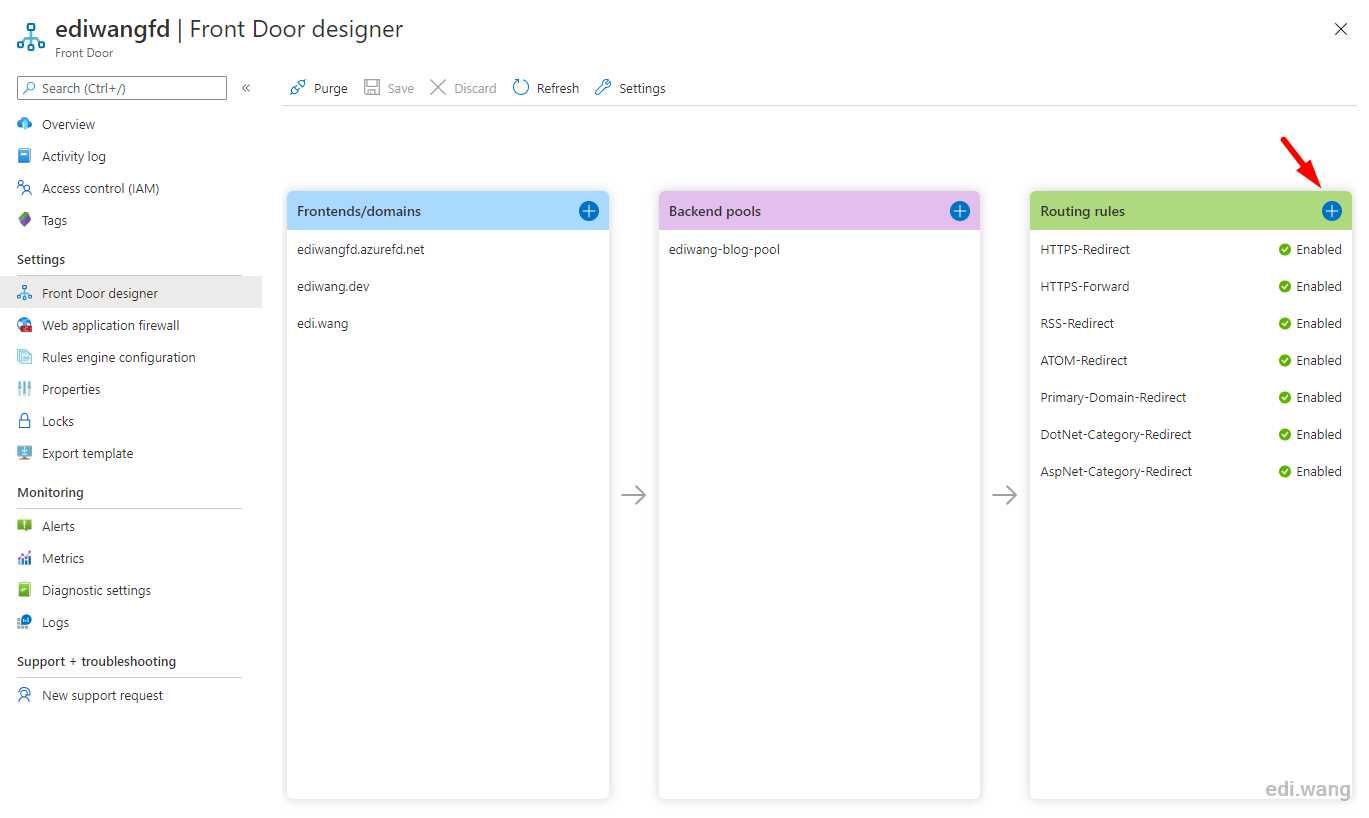Image resolution: width=1369 pixels, height=818 pixels.
Task: Click green check icon beside Primary-Domain-Redirect
Action: (1285, 397)
